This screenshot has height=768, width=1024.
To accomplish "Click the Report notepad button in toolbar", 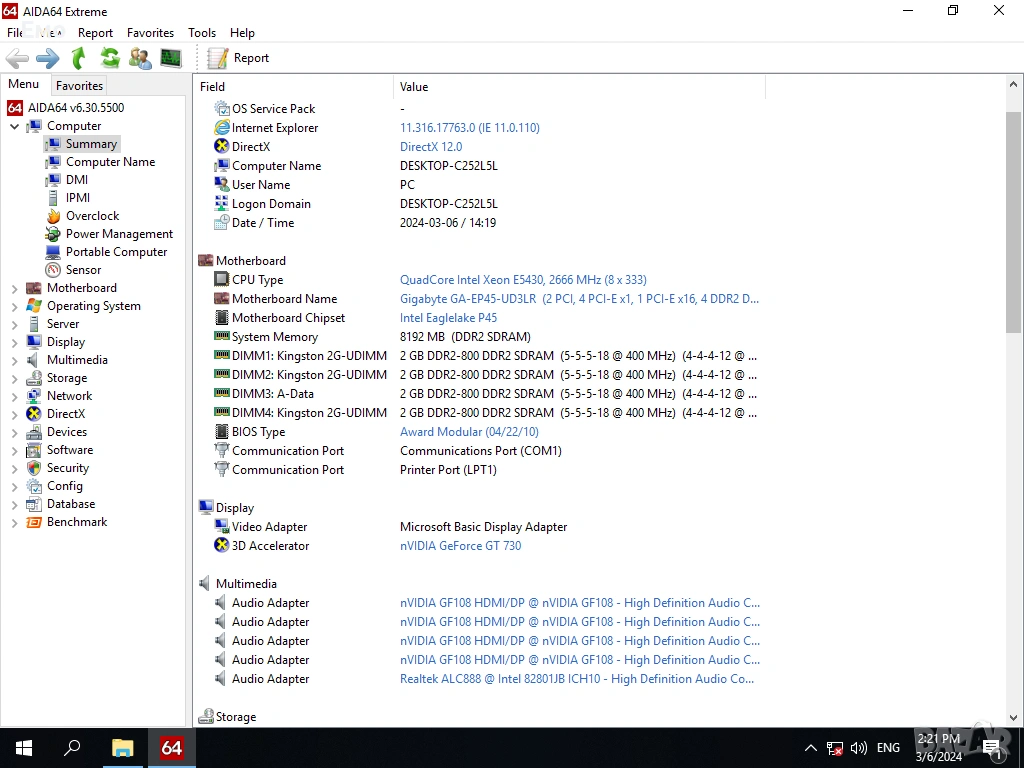I will tap(238, 58).
